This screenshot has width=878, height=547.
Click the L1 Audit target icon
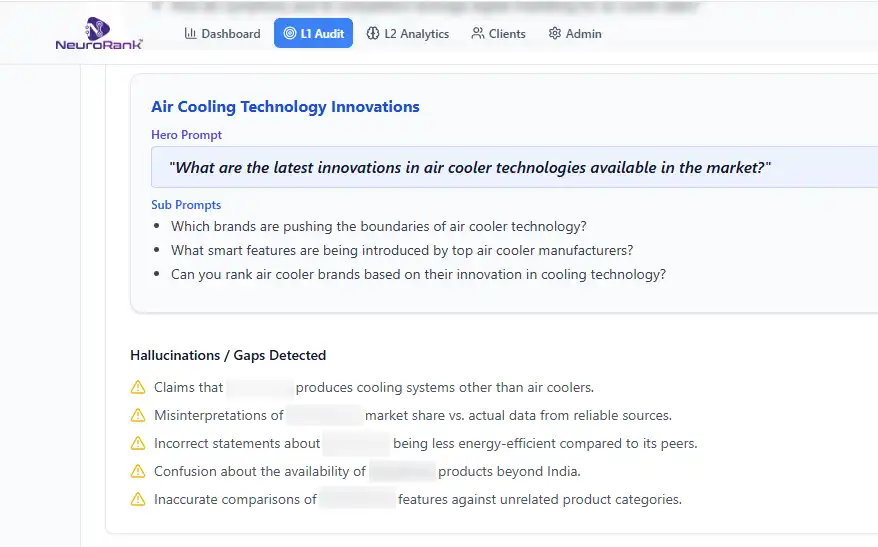pyautogui.click(x=289, y=33)
